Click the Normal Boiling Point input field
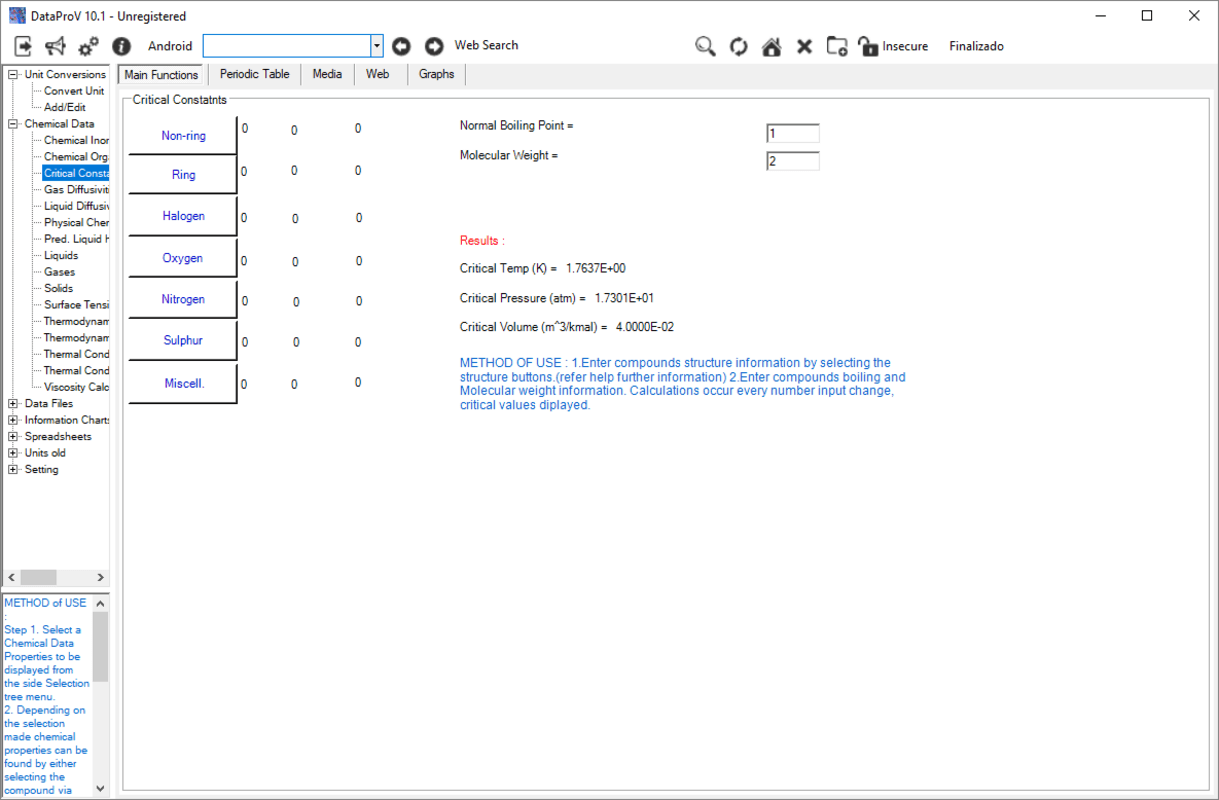 [793, 134]
